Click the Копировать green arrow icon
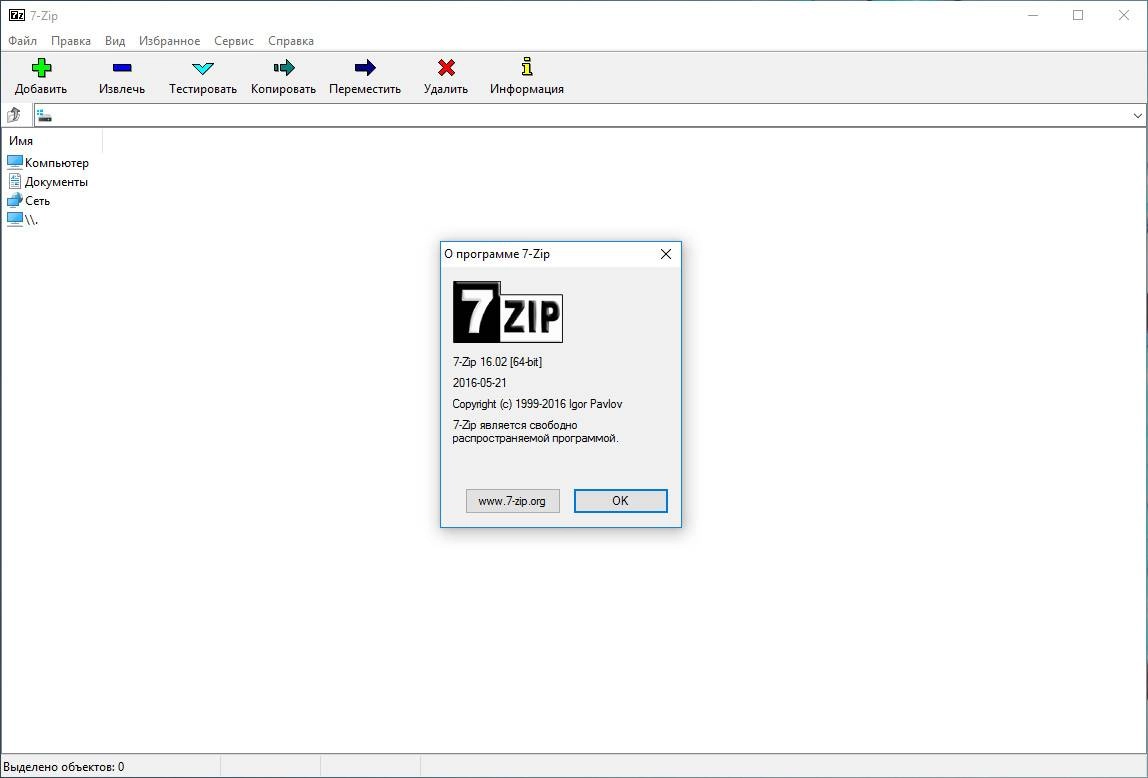Screen dimensions: 1148x778 [284, 68]
